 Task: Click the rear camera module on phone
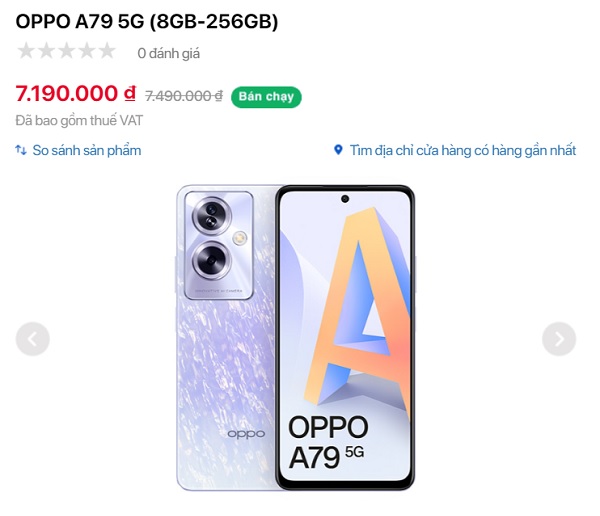pyautogui.click(x=219, y=245)
